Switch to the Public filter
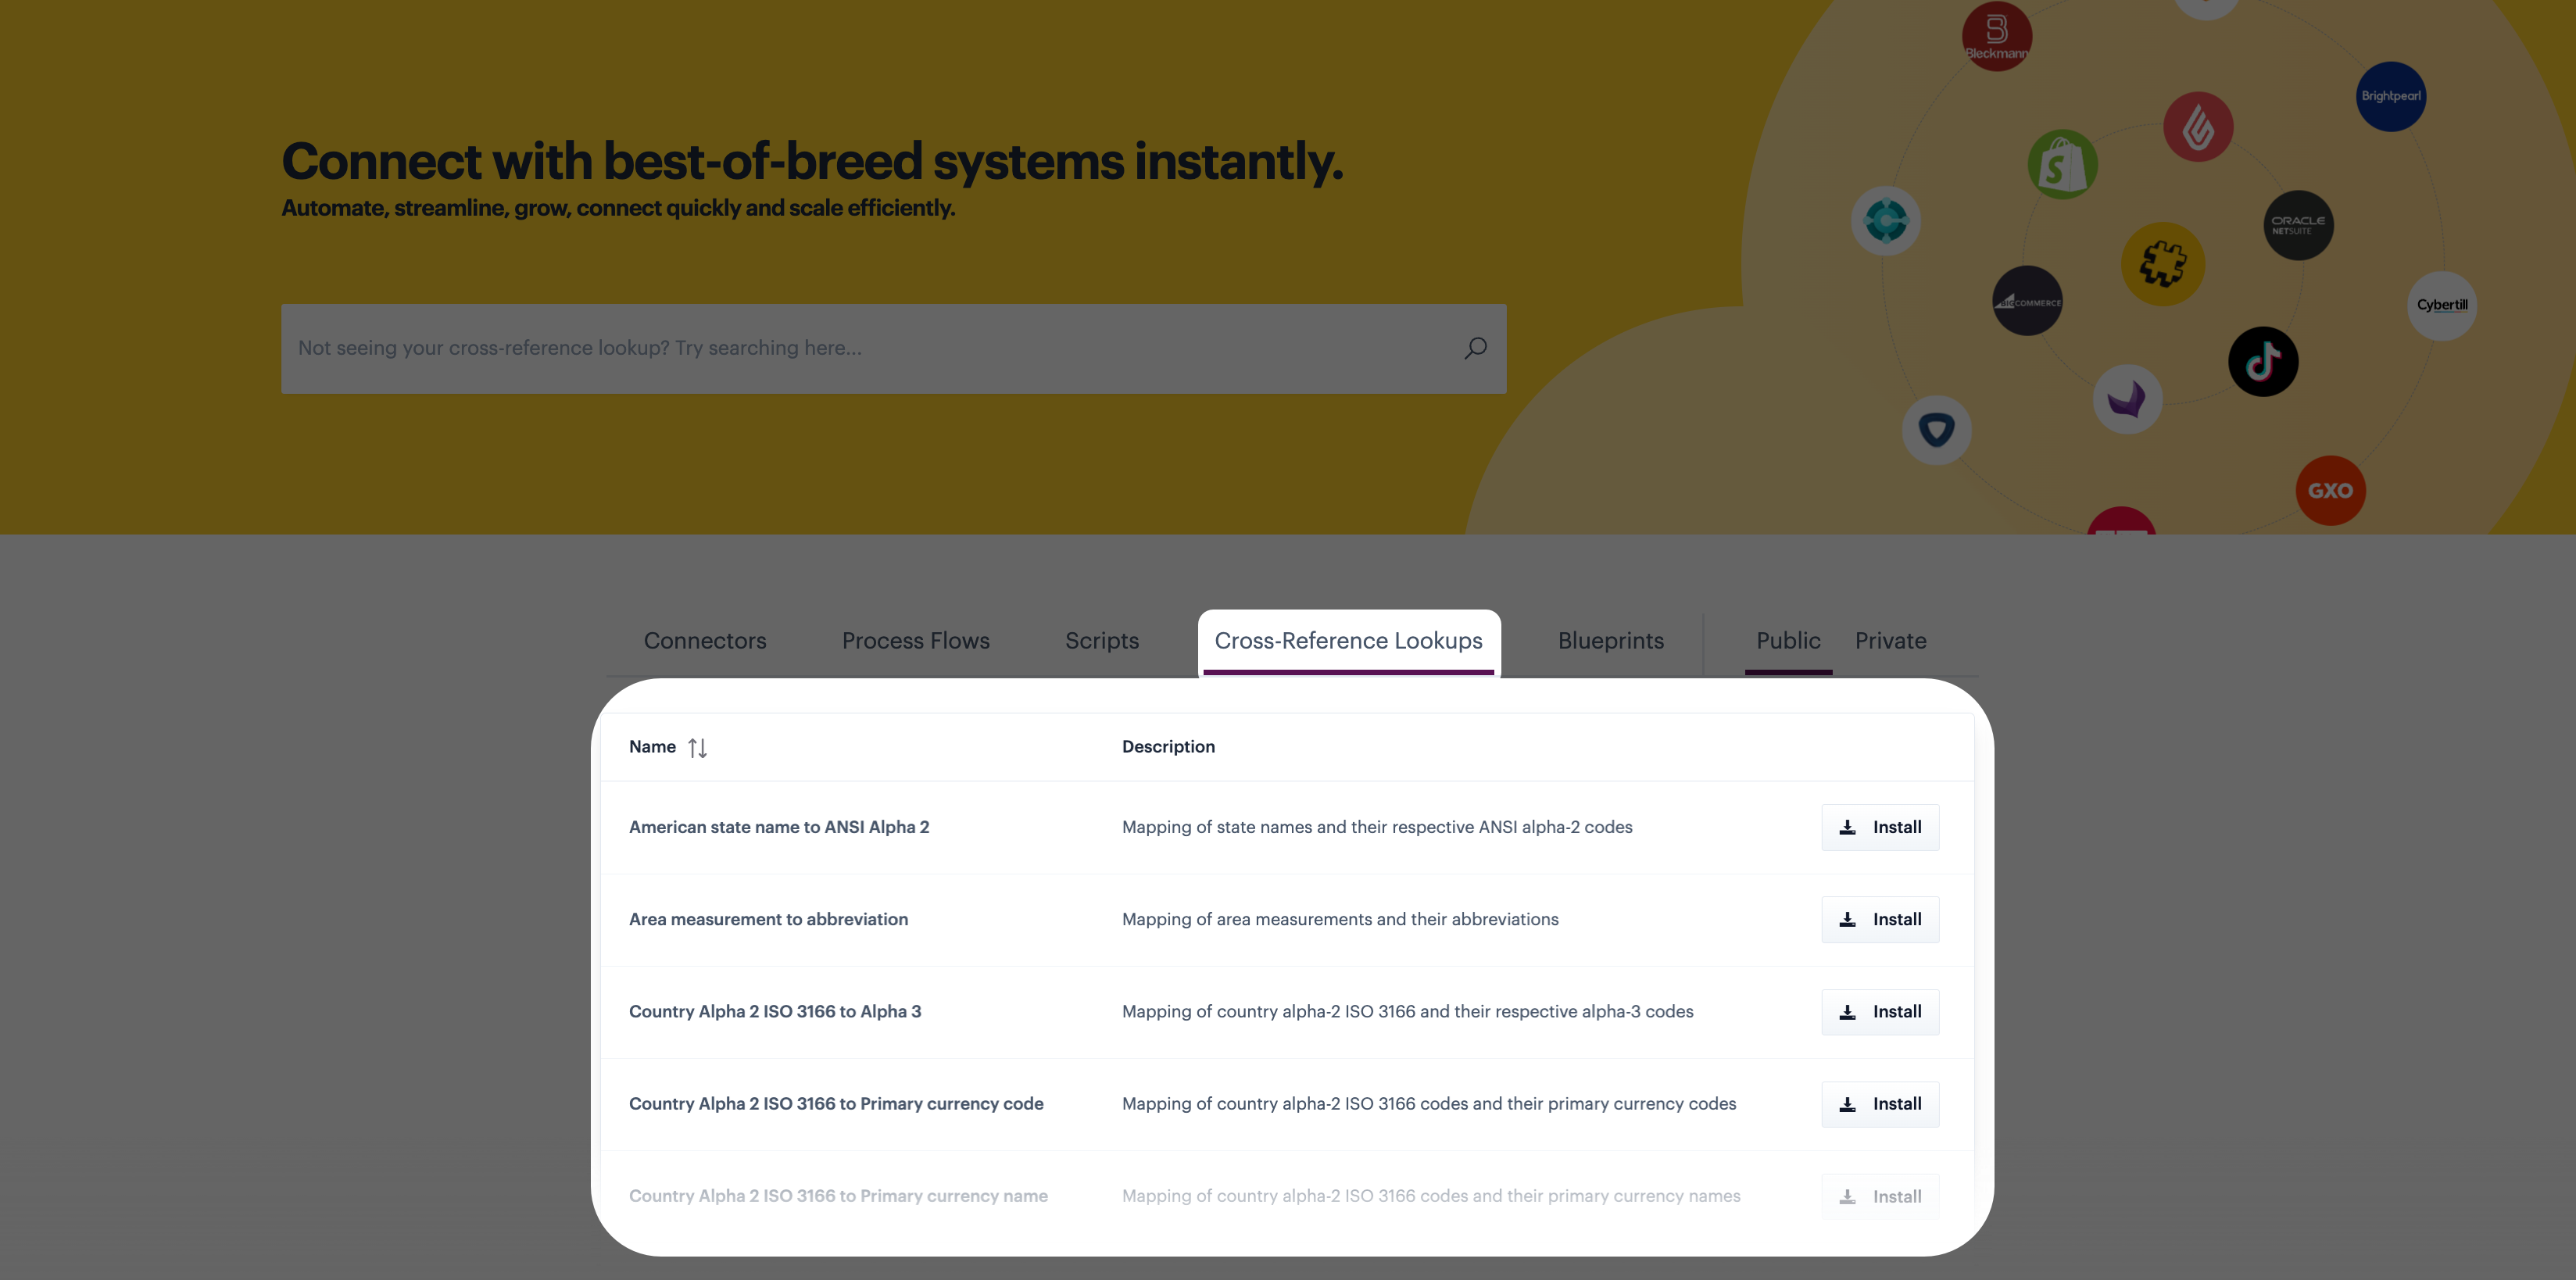Screen dimensions: 2576x1280 tap(1788, 641)
